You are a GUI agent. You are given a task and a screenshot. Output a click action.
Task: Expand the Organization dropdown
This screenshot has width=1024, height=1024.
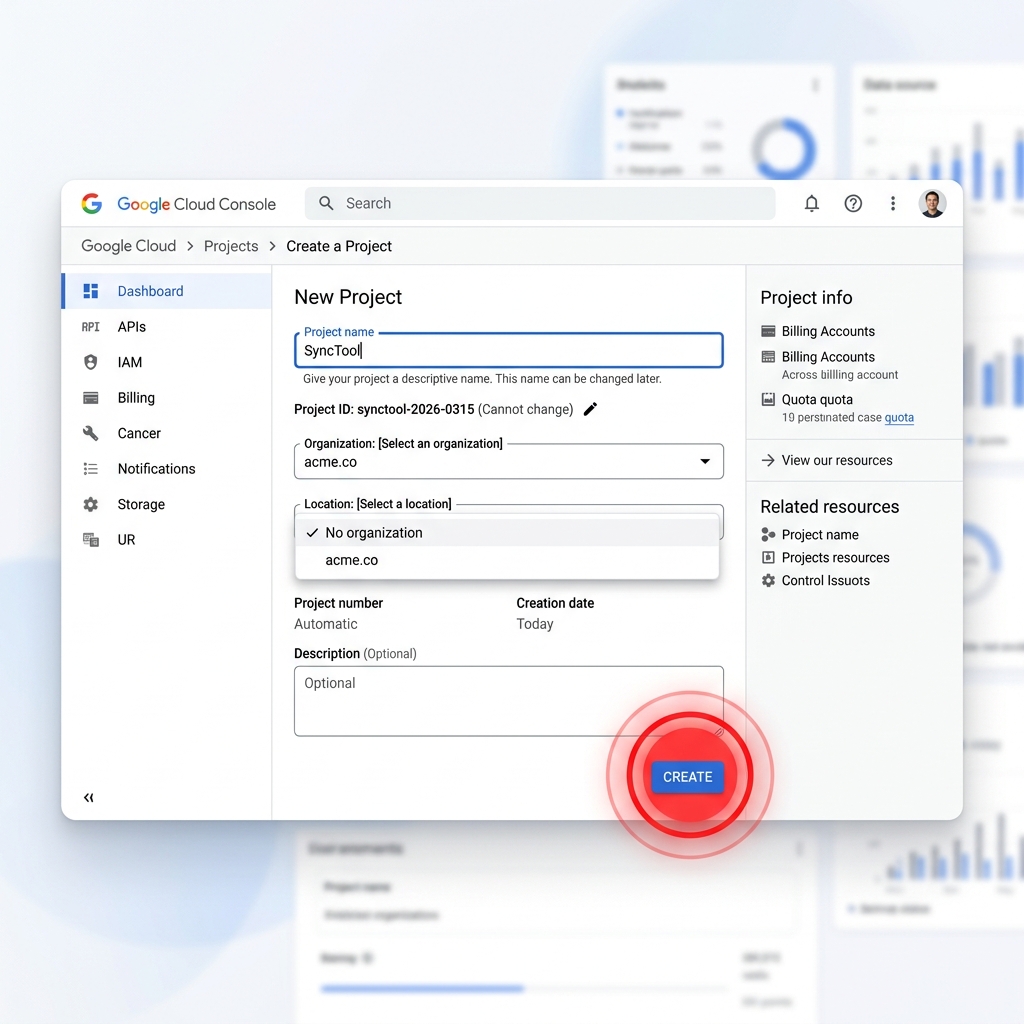(706, 461)
